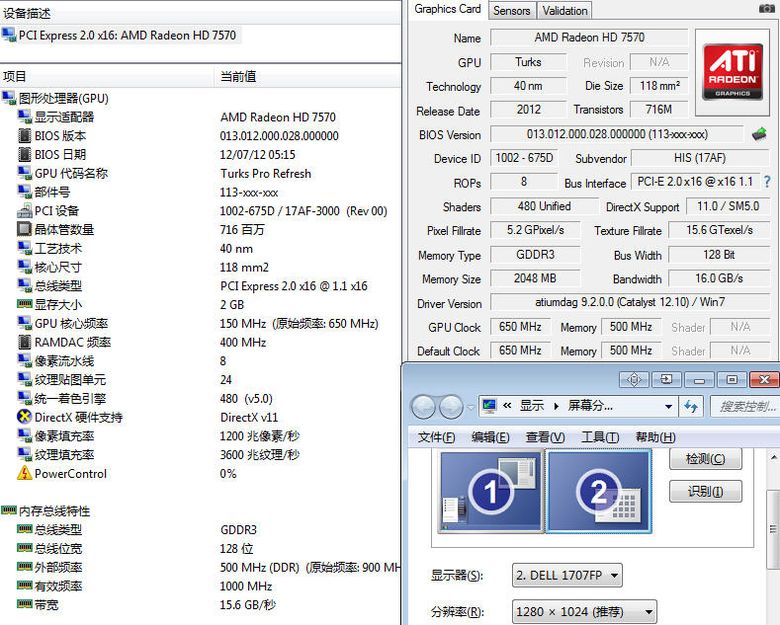Switch to the Validation tab
This screenshot has height=625, width=780.
tap(565, 10)
